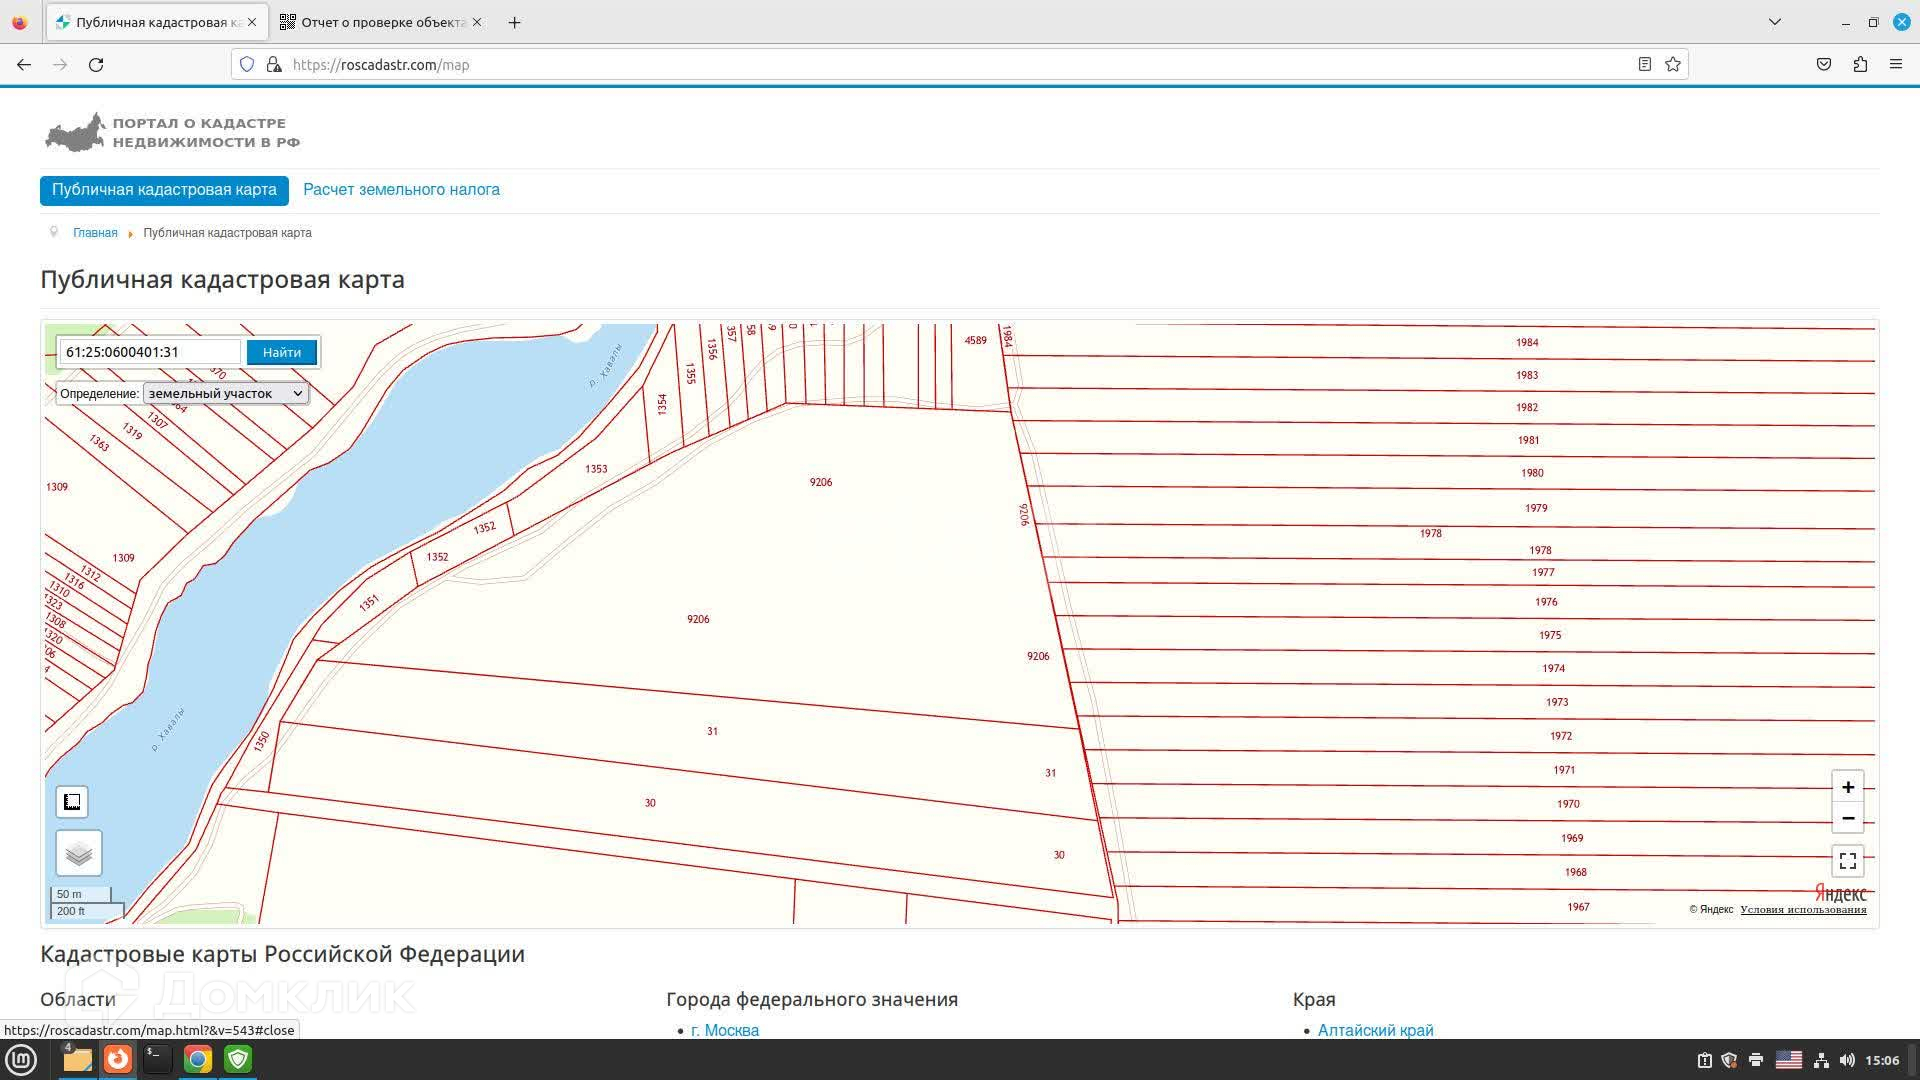Viewport: 1920px width, 1080px height.
Task: Click the ruler measurement tool on map
Action: coord(72,802)
